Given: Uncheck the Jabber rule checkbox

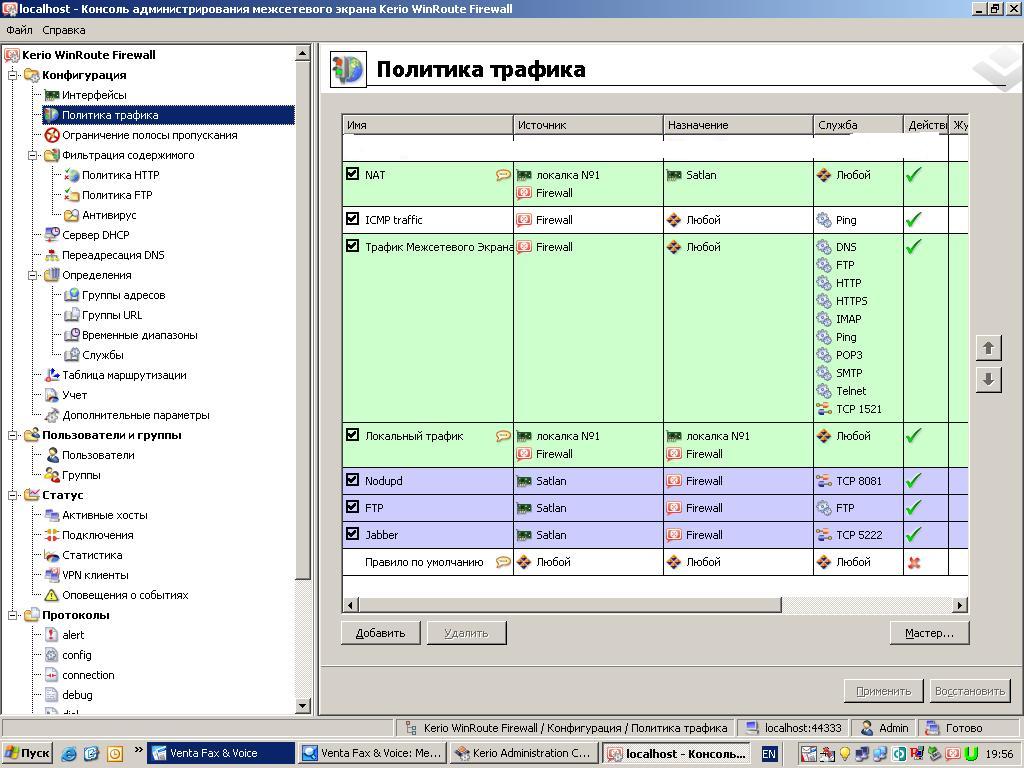Looking at the screenshot, I should [x=353, y=534].
